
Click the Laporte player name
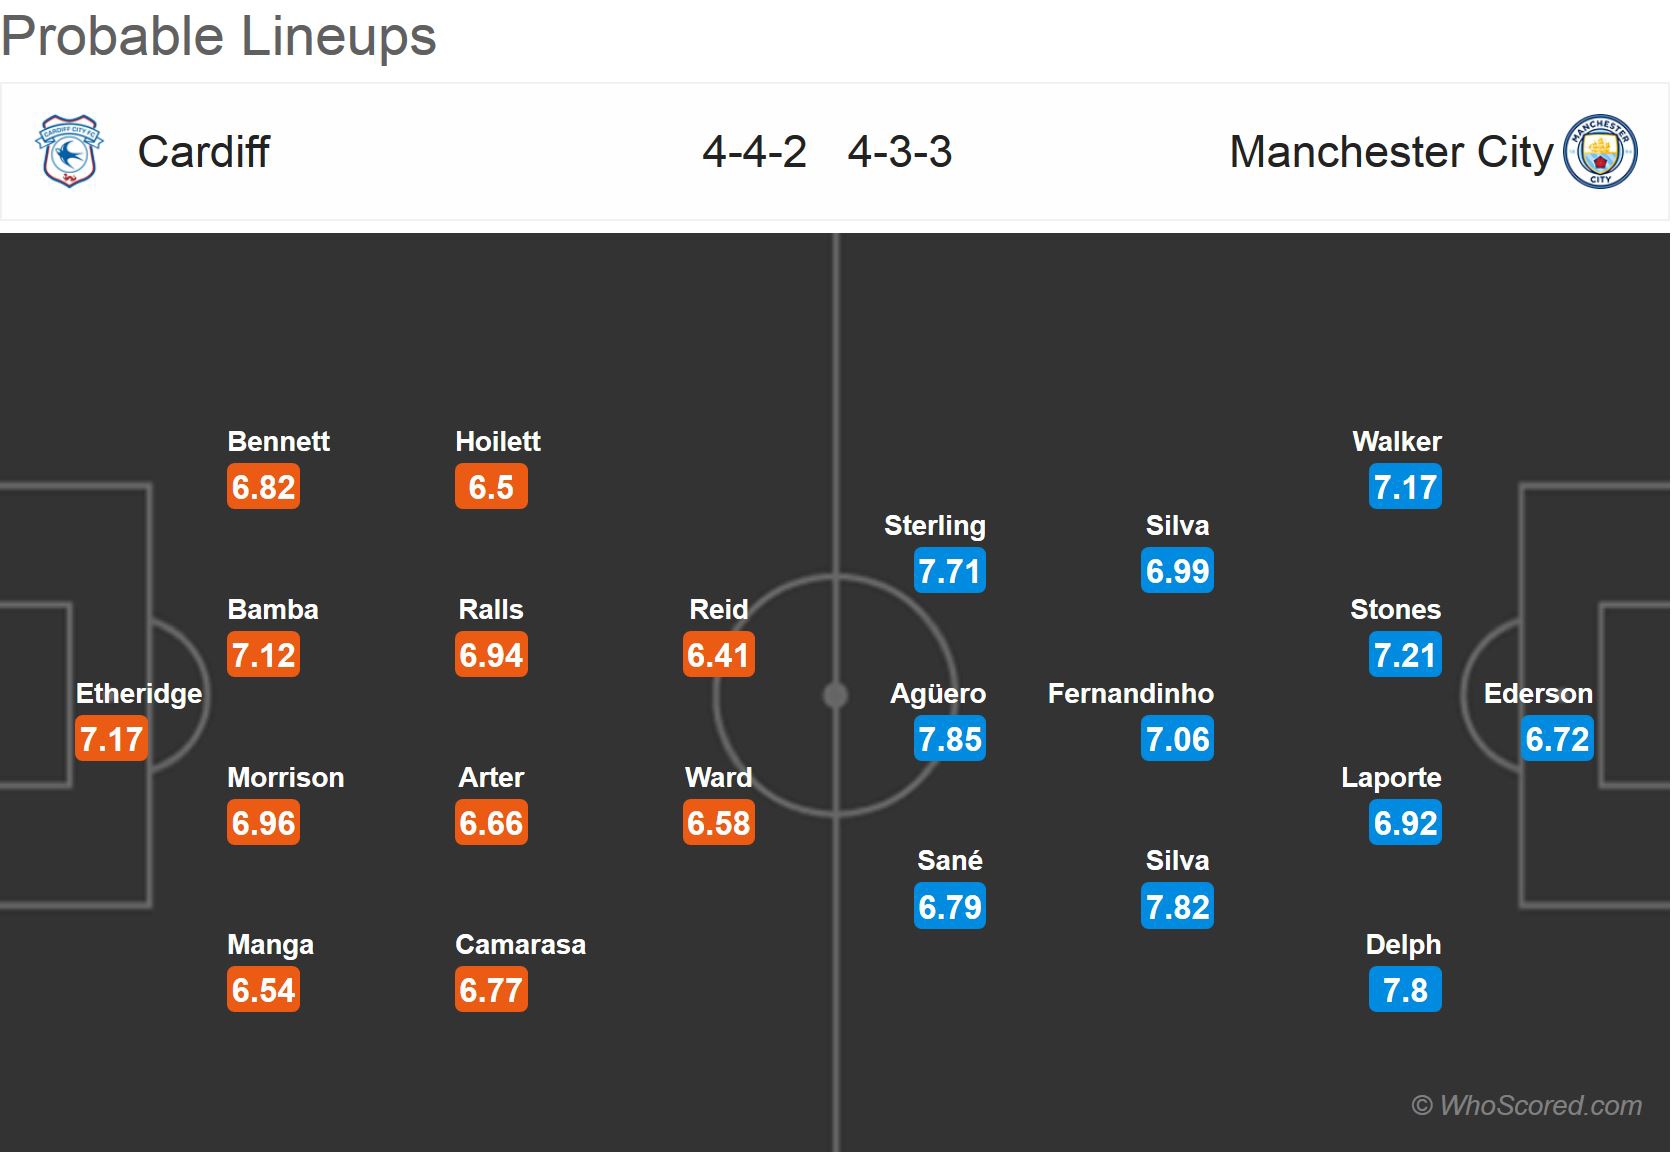point(1391,778)
